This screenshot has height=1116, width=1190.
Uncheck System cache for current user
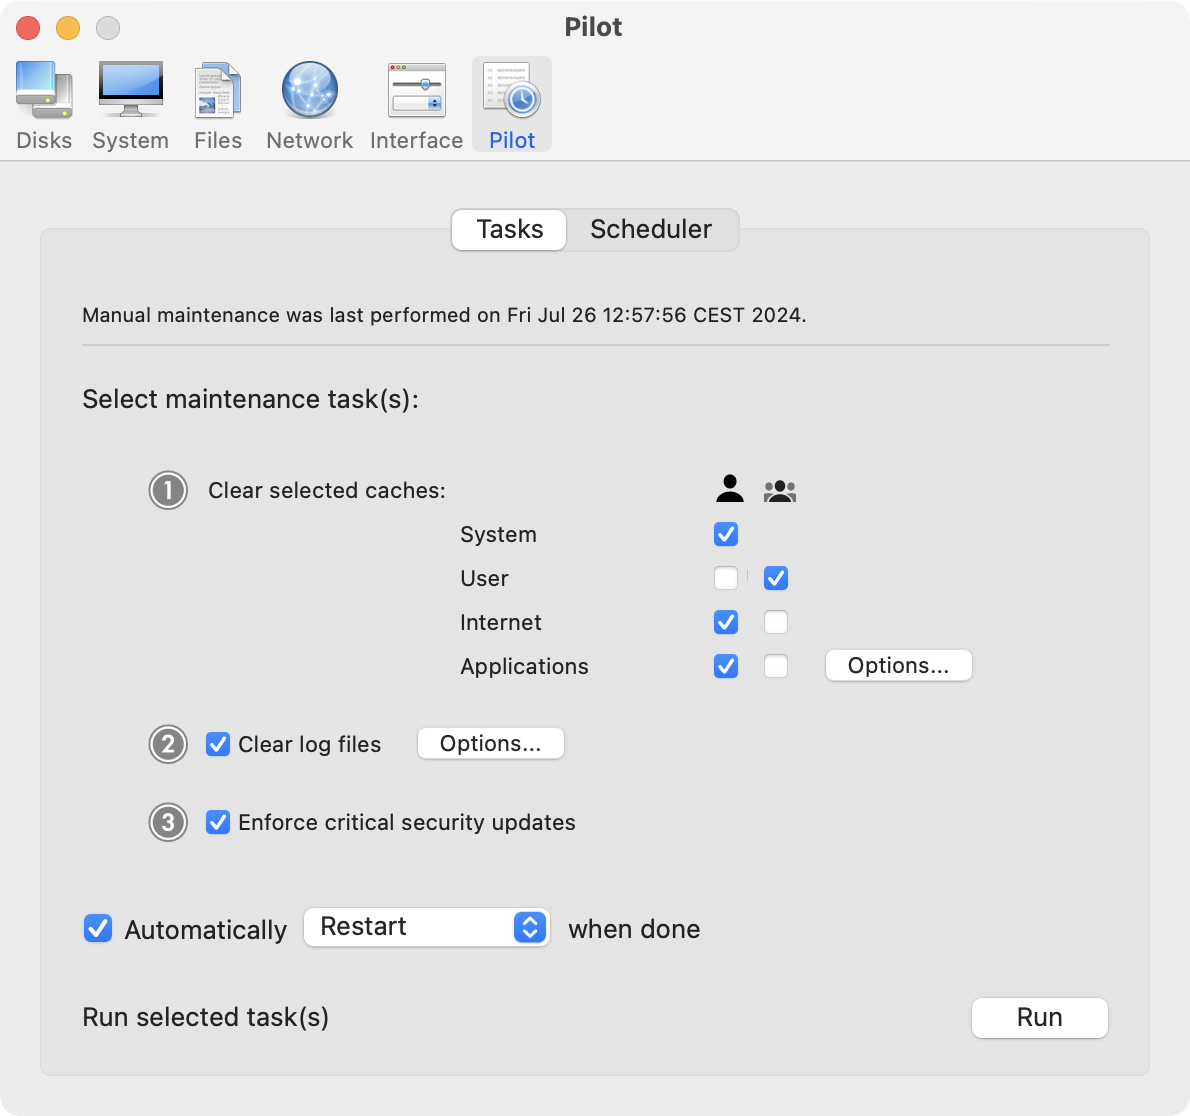coord(726,534)
